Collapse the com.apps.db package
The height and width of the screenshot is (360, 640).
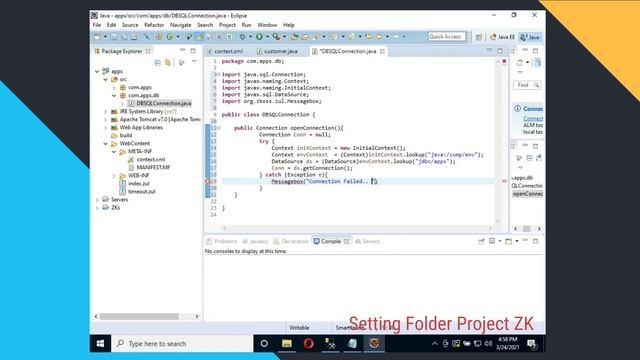pyautogui.click(x=114, y=96)
